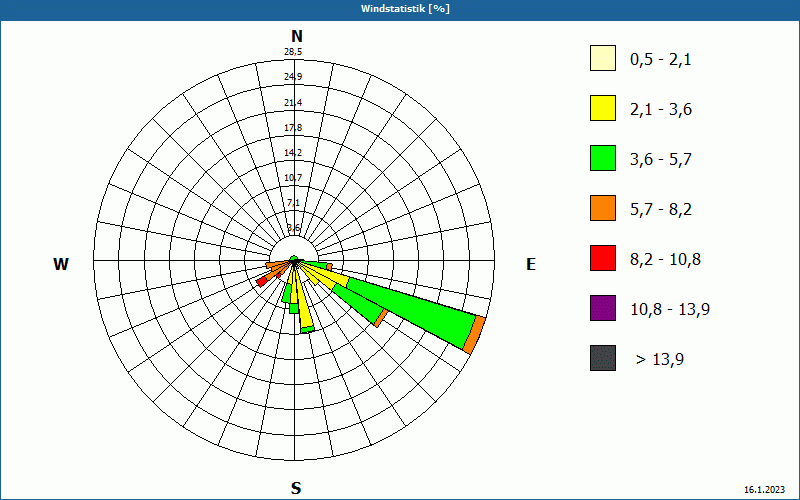800x500 pixels.
Task: Click the 7,1 ring scale value
Action: click(x=293, y=203)
